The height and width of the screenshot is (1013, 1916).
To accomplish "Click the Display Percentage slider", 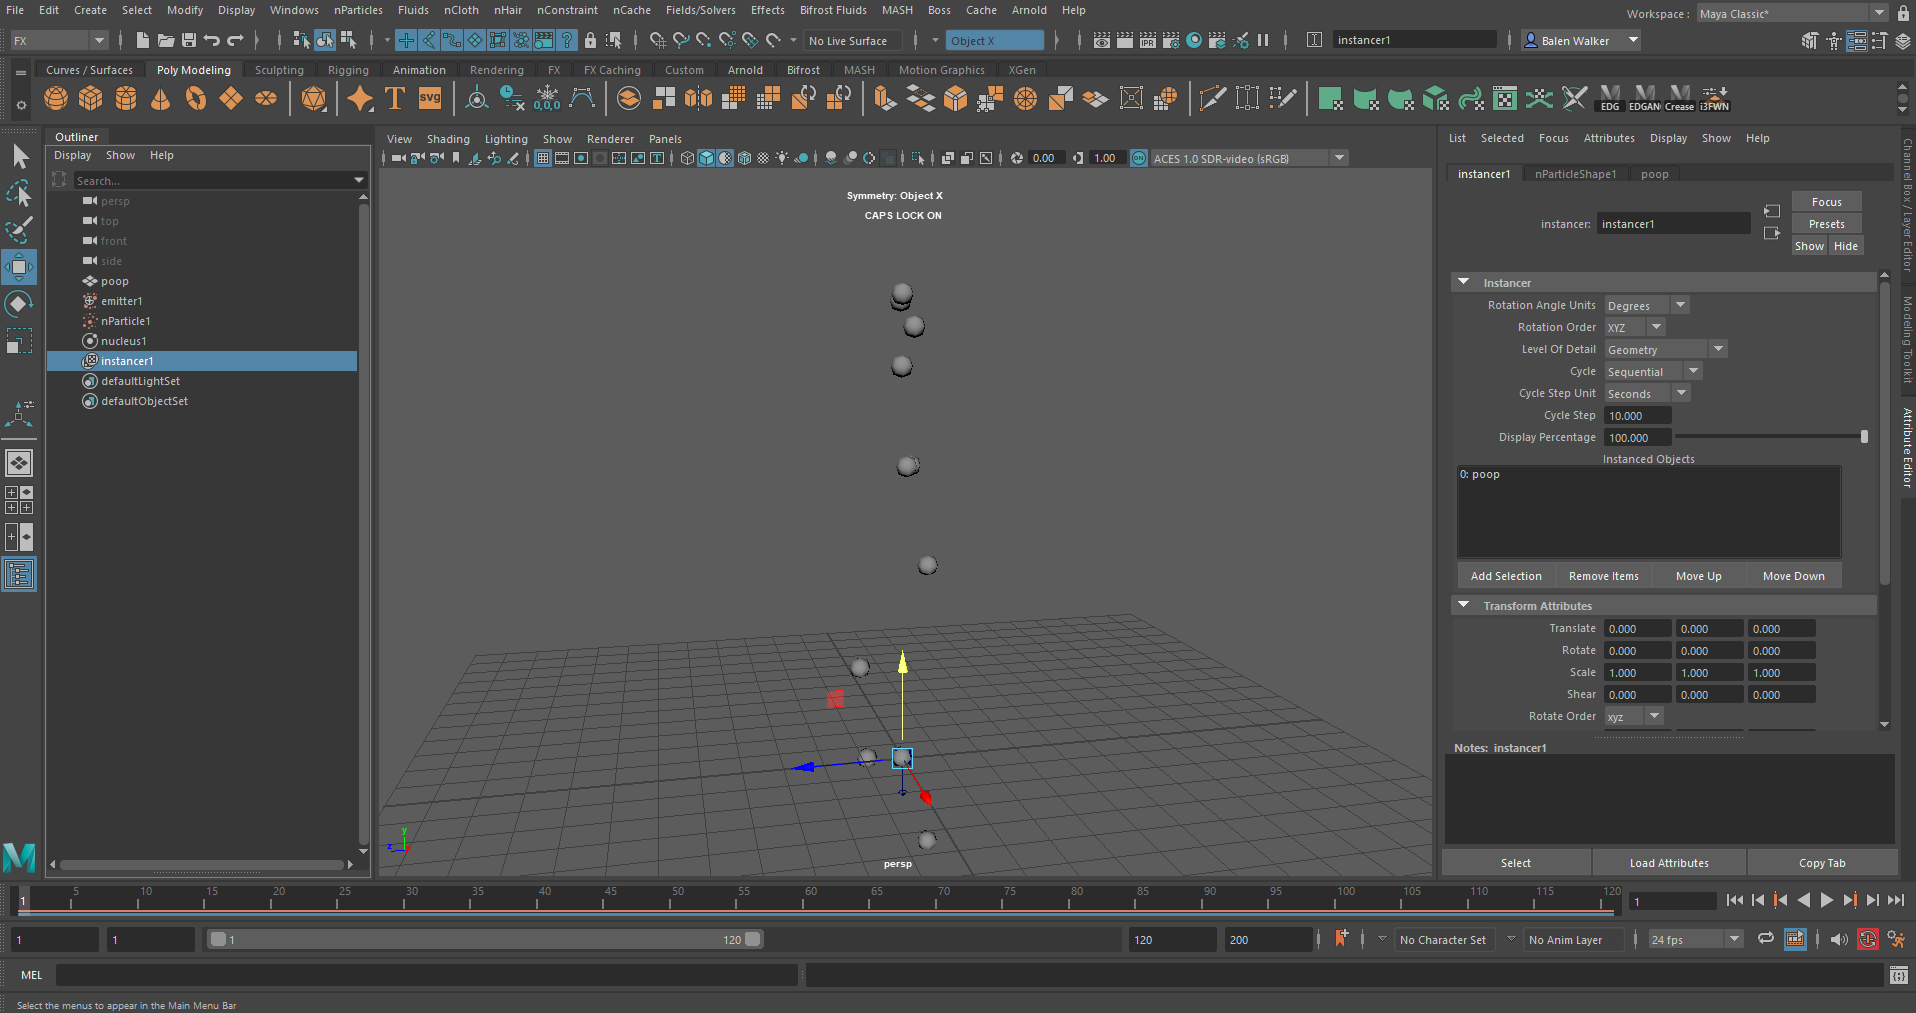I will click(x=1768, y=437).
